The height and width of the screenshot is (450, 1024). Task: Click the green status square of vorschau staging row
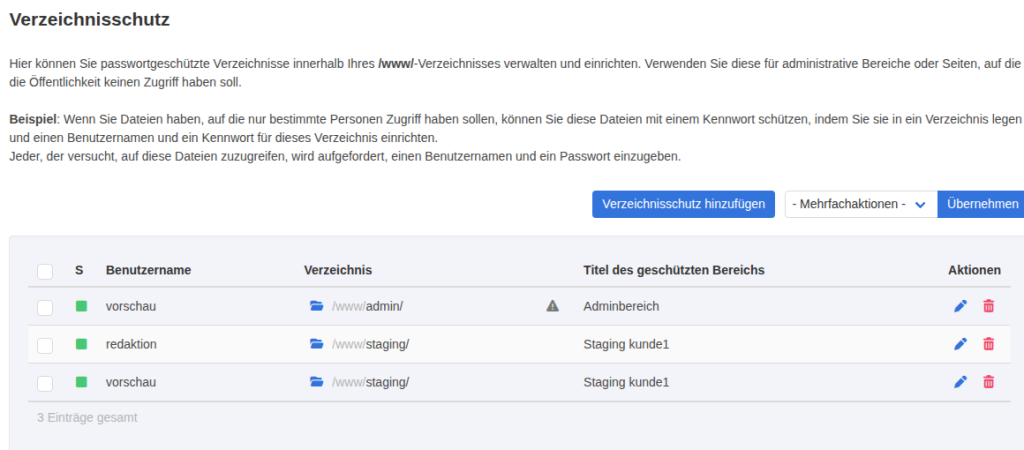82,381
